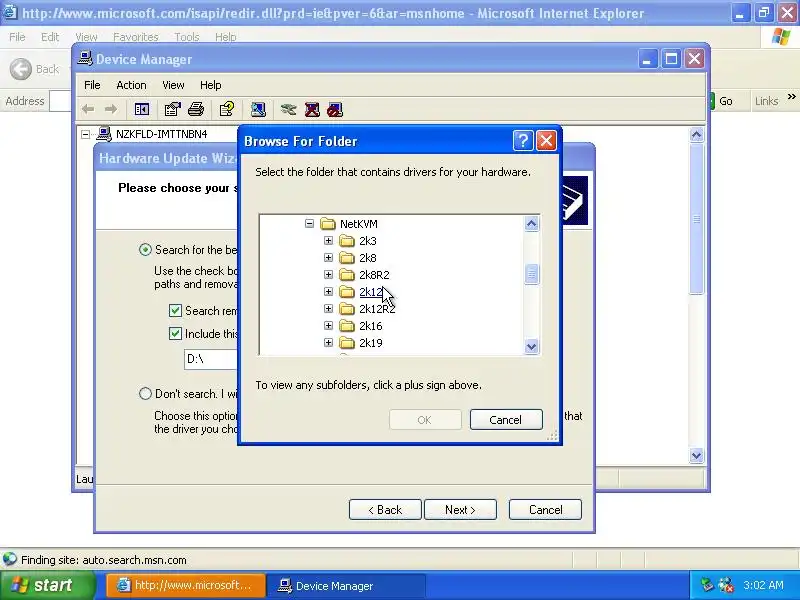This screenshot has width=800, height=600.
Task: Expand the 2k19 folder node
Action: tap(328, 343)
